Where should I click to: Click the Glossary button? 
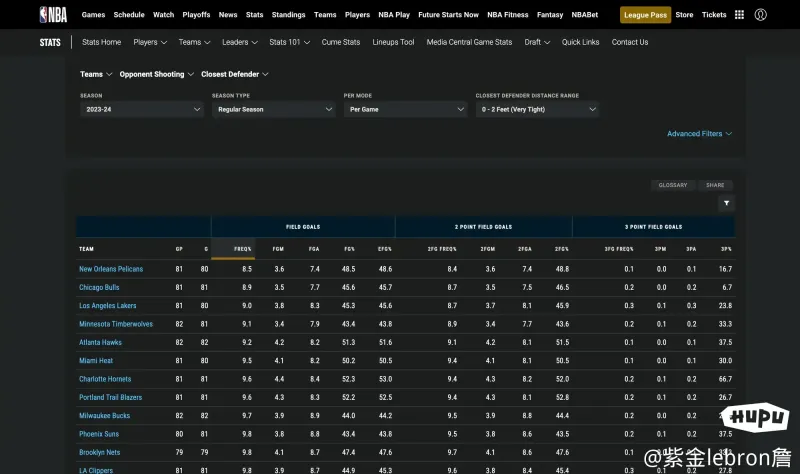(673, 185)
